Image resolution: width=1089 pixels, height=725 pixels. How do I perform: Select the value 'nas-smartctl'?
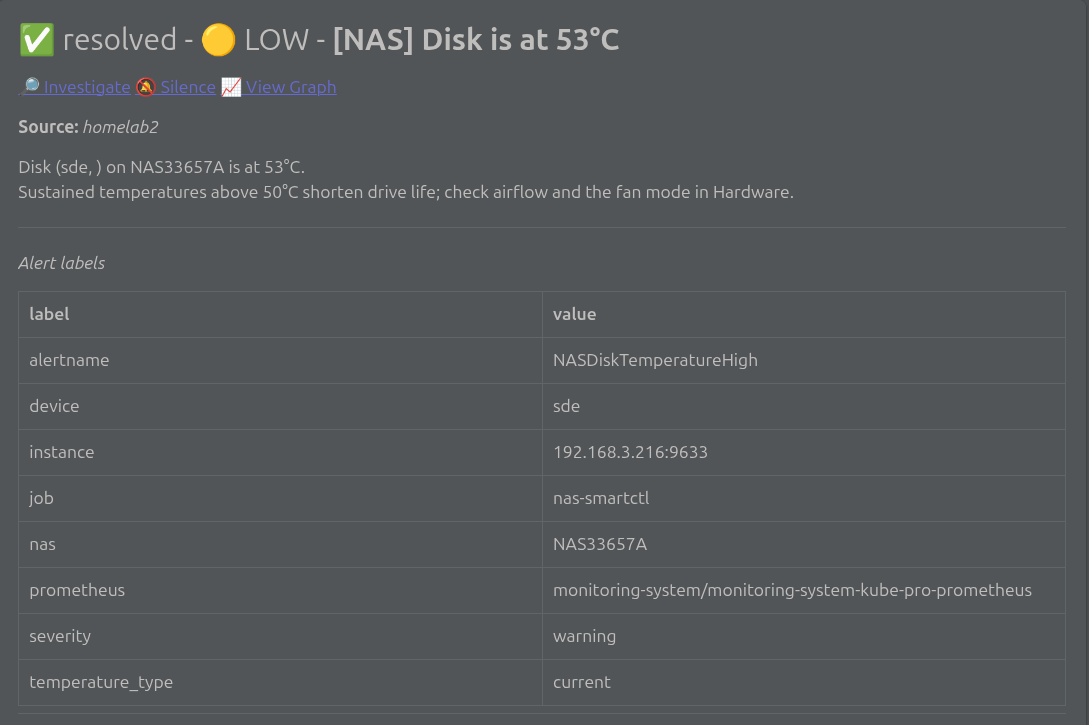click(601, 498)
